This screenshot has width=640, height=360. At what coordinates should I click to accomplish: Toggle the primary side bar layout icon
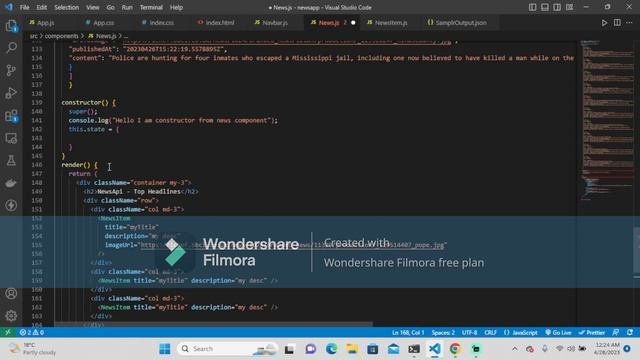coord(533,7)
